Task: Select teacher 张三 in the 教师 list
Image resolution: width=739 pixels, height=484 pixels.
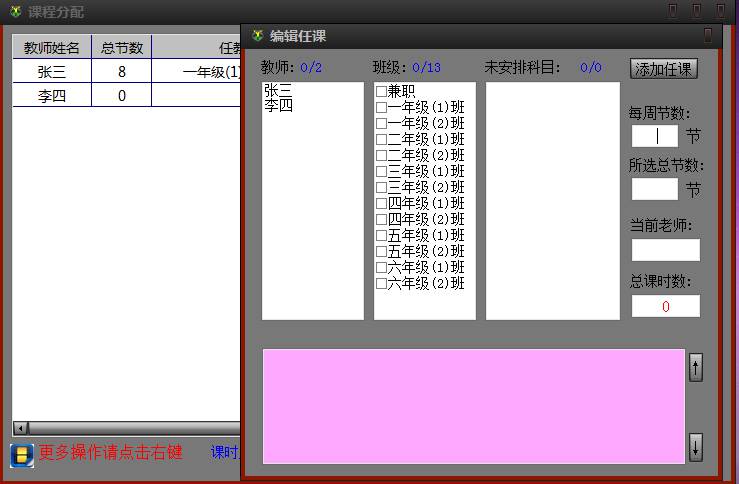Action: click(278, 90)
